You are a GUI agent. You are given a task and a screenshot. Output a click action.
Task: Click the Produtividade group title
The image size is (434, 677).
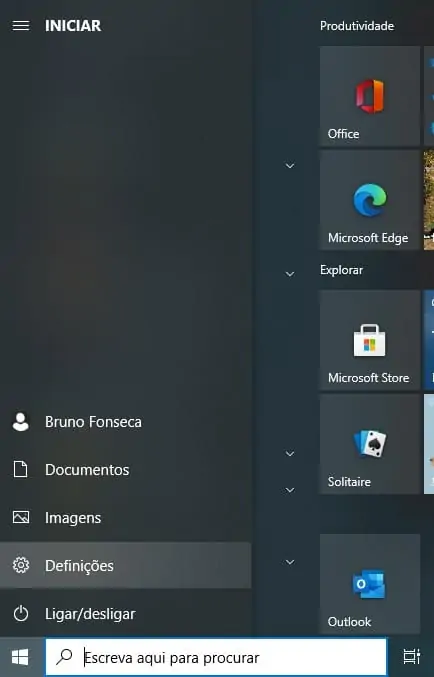pyautogui.click(x=357, y=26)
